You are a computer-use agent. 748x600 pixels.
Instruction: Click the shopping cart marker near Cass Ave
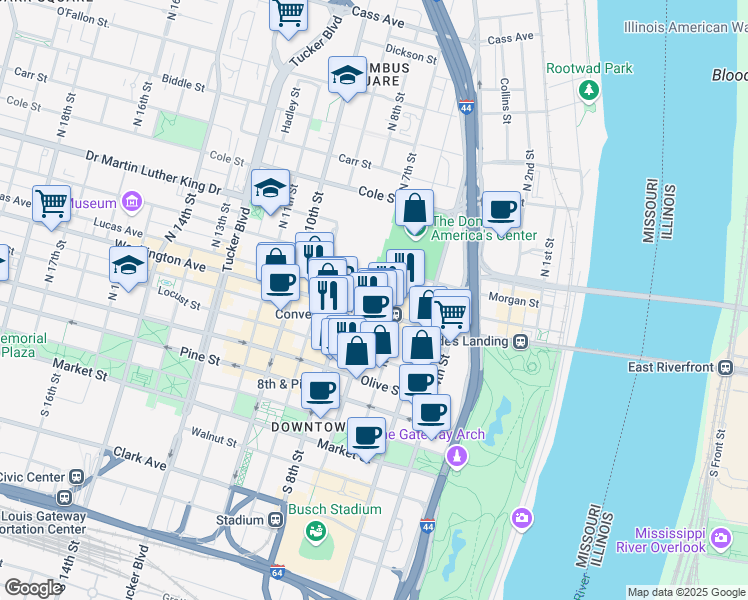[x=288, y=16]
